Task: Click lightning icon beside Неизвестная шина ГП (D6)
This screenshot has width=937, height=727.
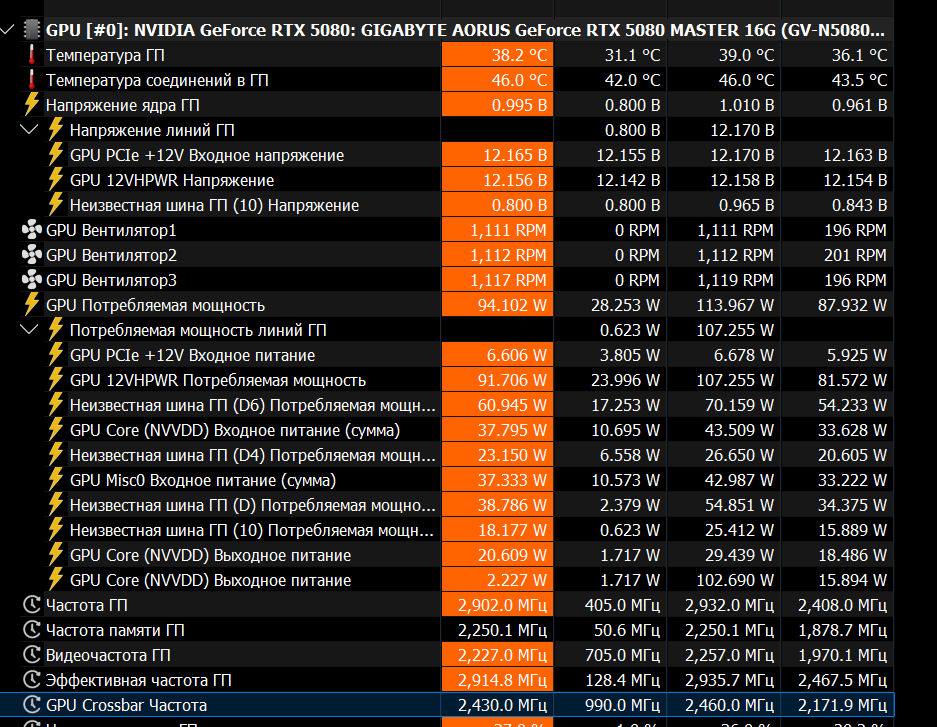Action: pos(56,405)
